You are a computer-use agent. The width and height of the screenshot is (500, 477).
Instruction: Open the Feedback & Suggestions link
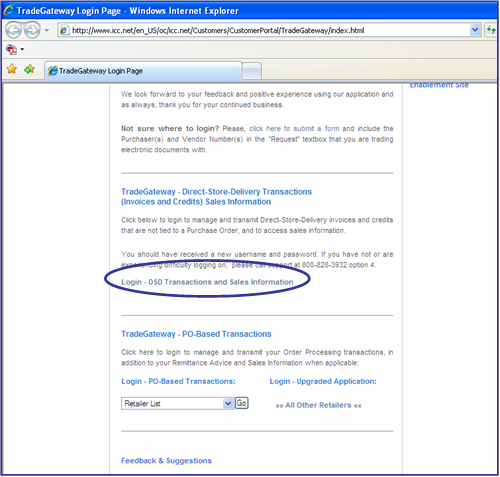coord(166,461)
